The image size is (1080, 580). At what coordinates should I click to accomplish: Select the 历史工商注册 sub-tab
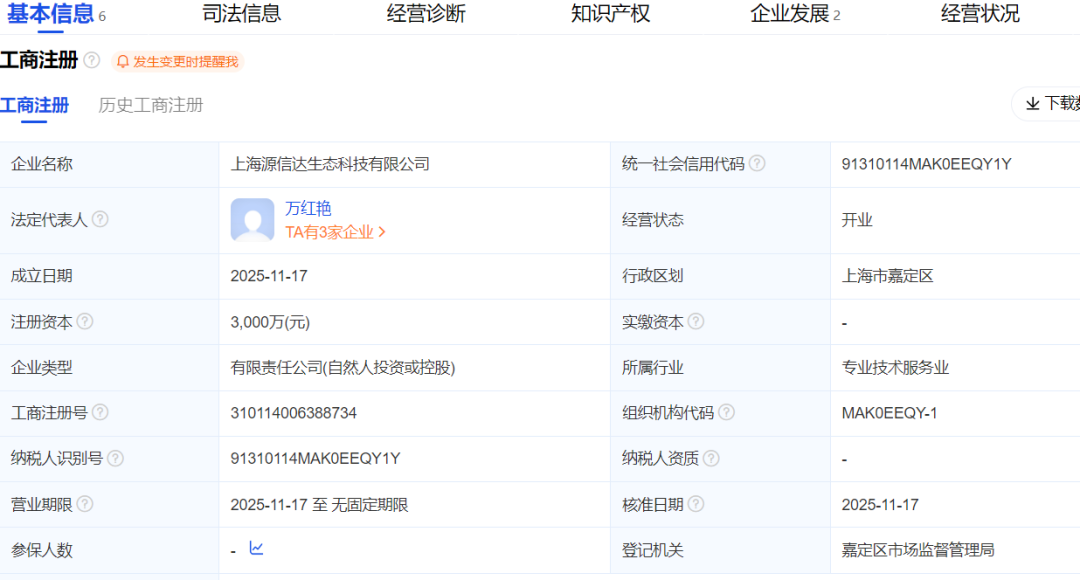(151, 105)
